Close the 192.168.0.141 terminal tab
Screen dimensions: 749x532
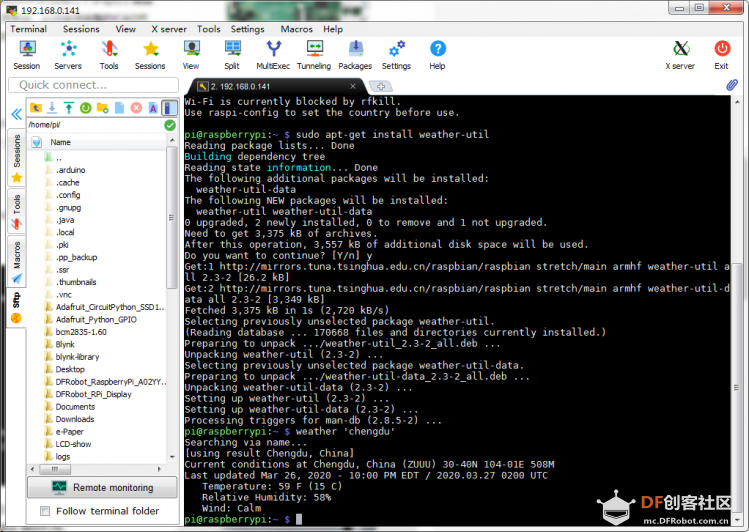[353, 86]
